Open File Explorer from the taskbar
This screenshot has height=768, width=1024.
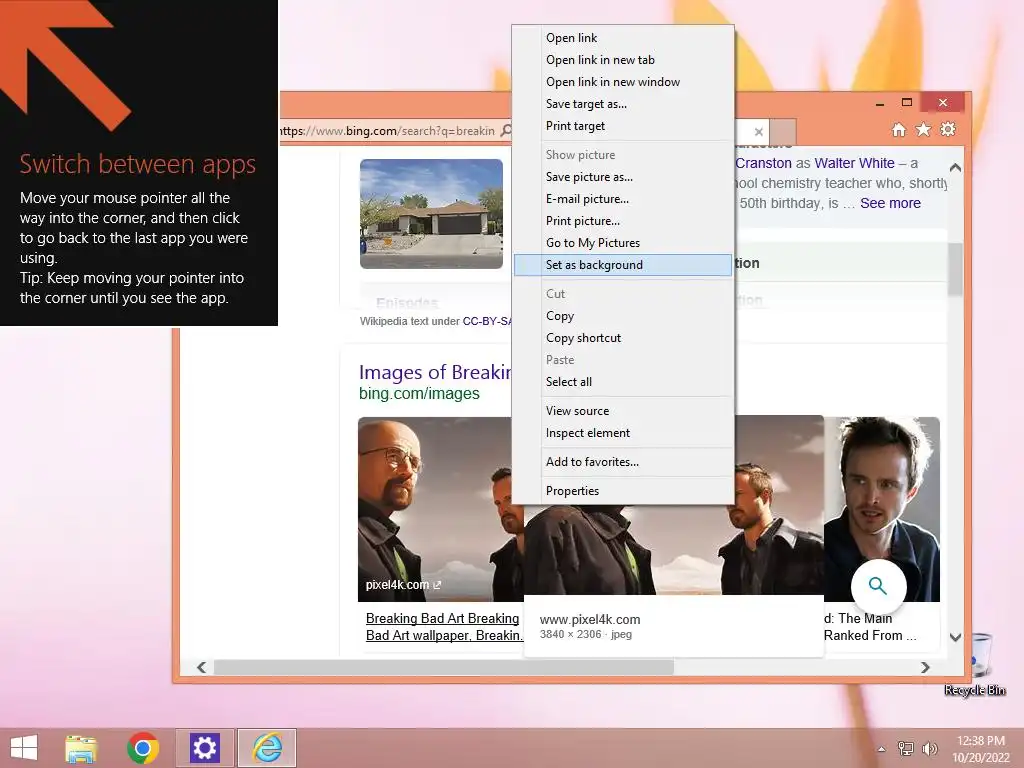[81, 748]
